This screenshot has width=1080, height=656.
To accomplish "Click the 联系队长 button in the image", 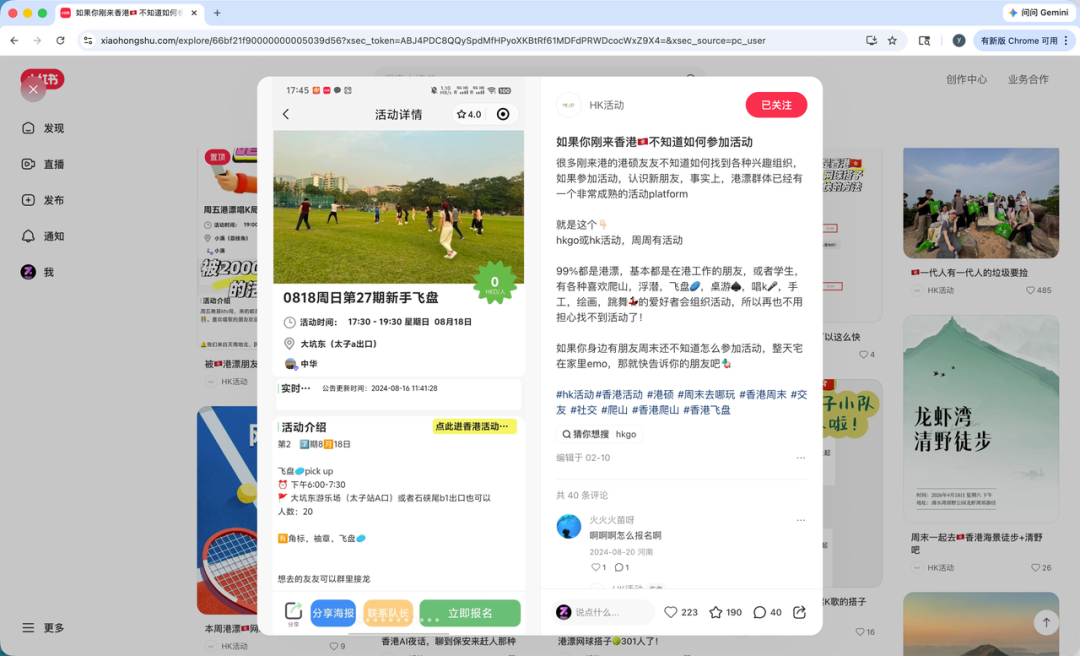I will tap(388, 613).
